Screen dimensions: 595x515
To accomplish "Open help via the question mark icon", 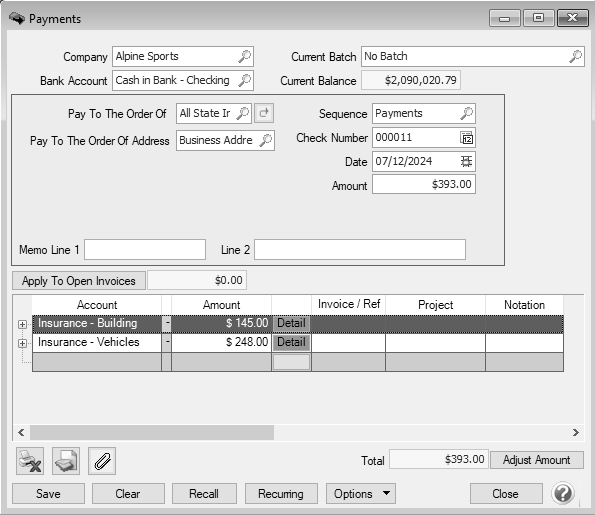I will tap(563, 493).
